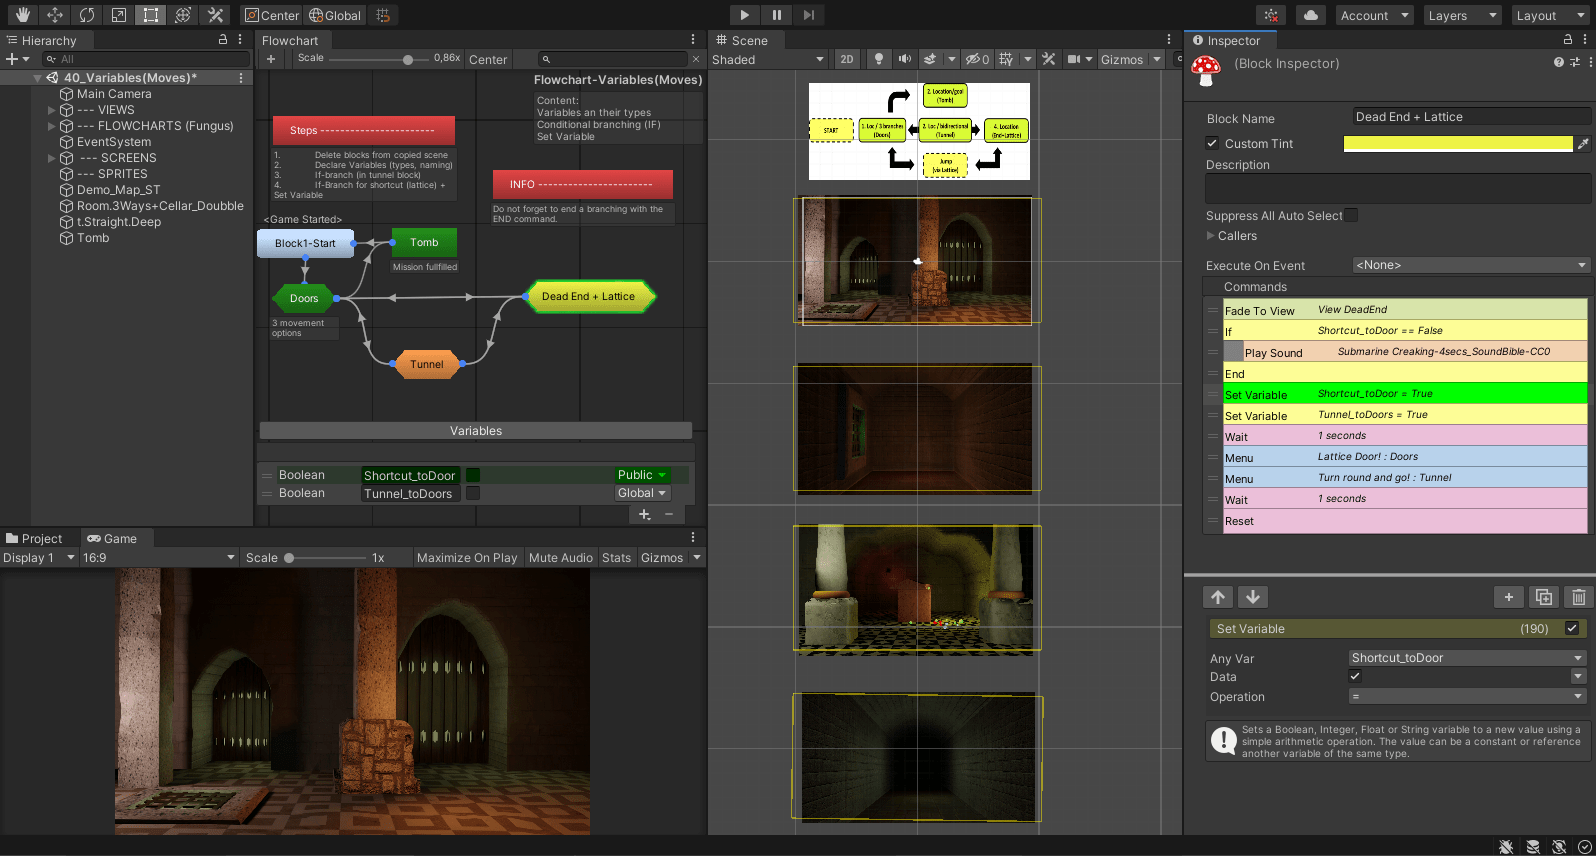Delete the selected command with the trash icon

click(1578, 597)
